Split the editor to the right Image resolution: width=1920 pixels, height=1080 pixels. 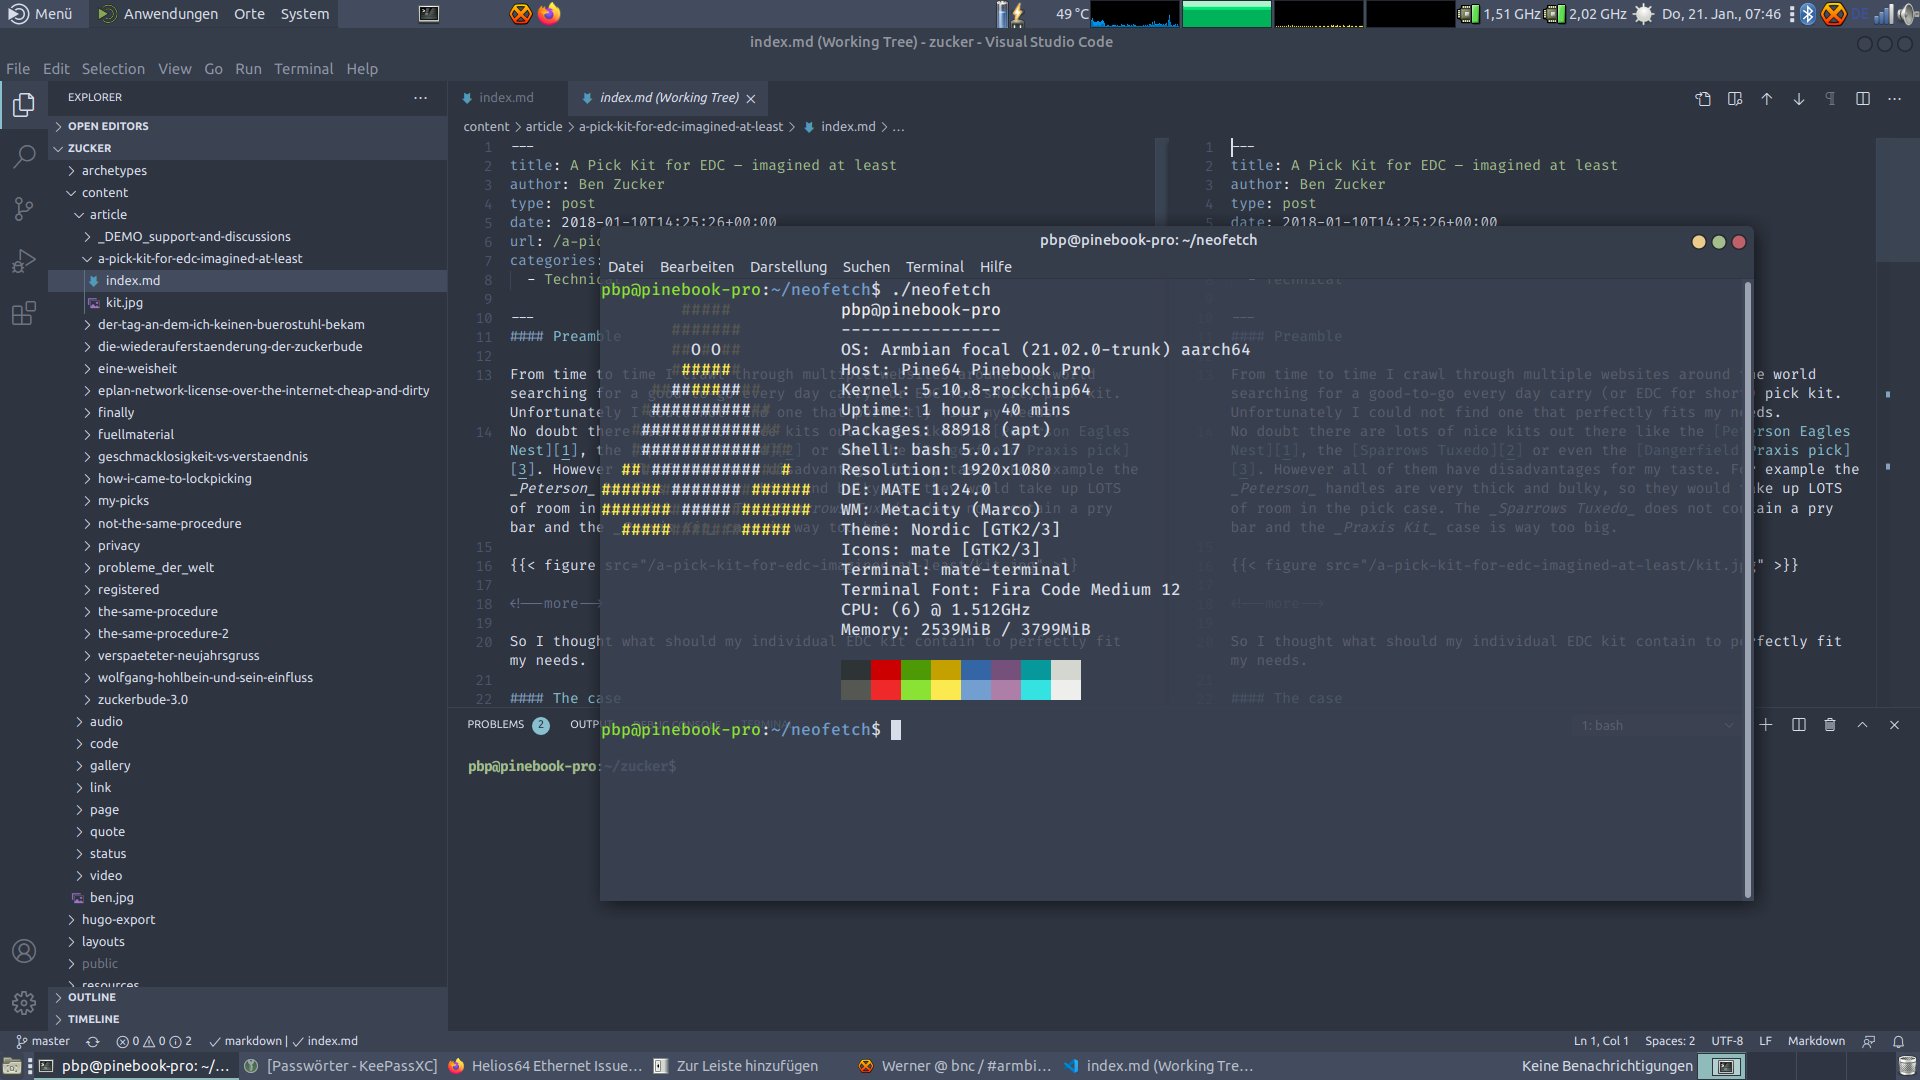click(x=1863, y=98)
